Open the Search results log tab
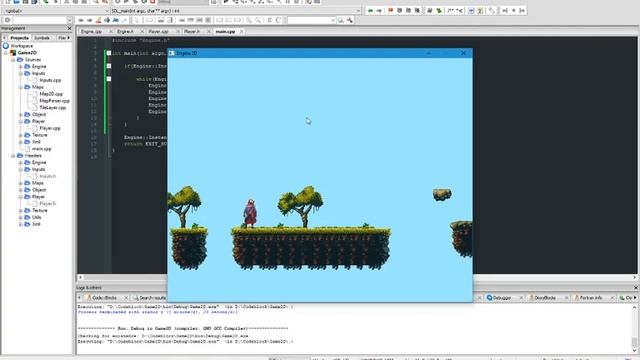Image resolution: width=640 pixels, height=360 pixels. [x=152, y=298]
